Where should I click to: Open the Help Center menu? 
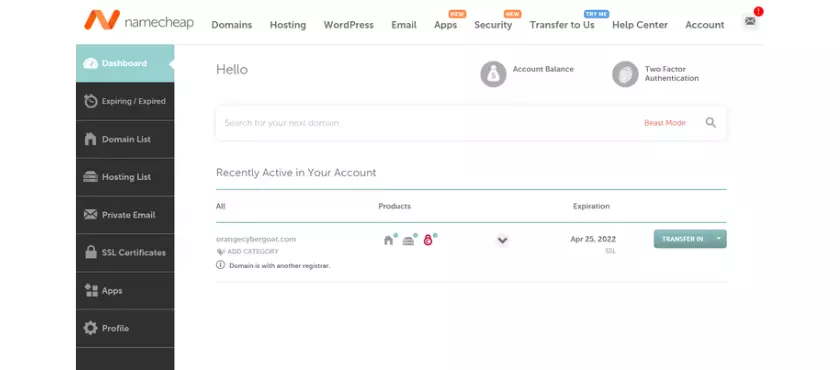640,25
